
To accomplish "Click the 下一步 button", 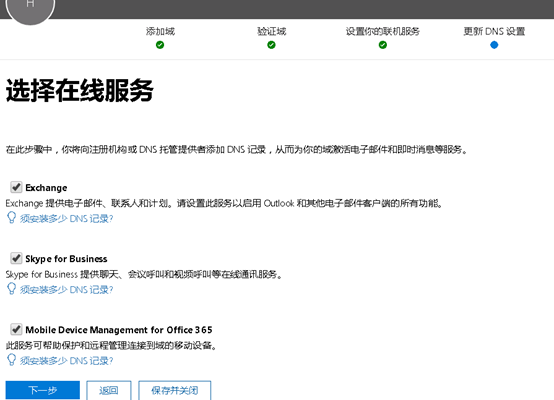I will click(43, 390).
